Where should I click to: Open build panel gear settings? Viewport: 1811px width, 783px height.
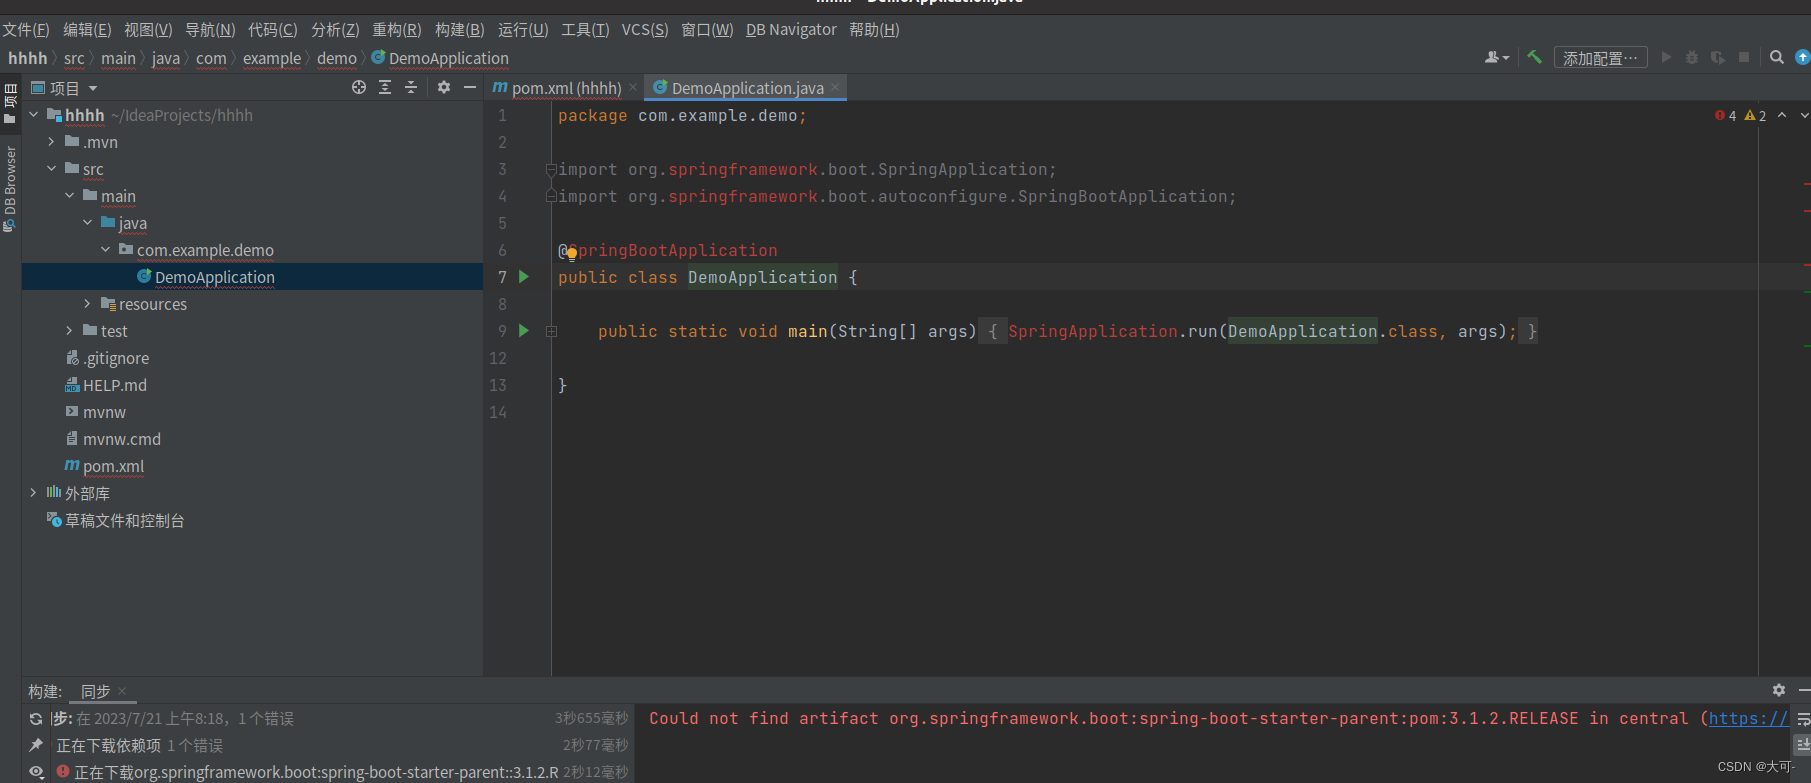[x=1779, y=690]
